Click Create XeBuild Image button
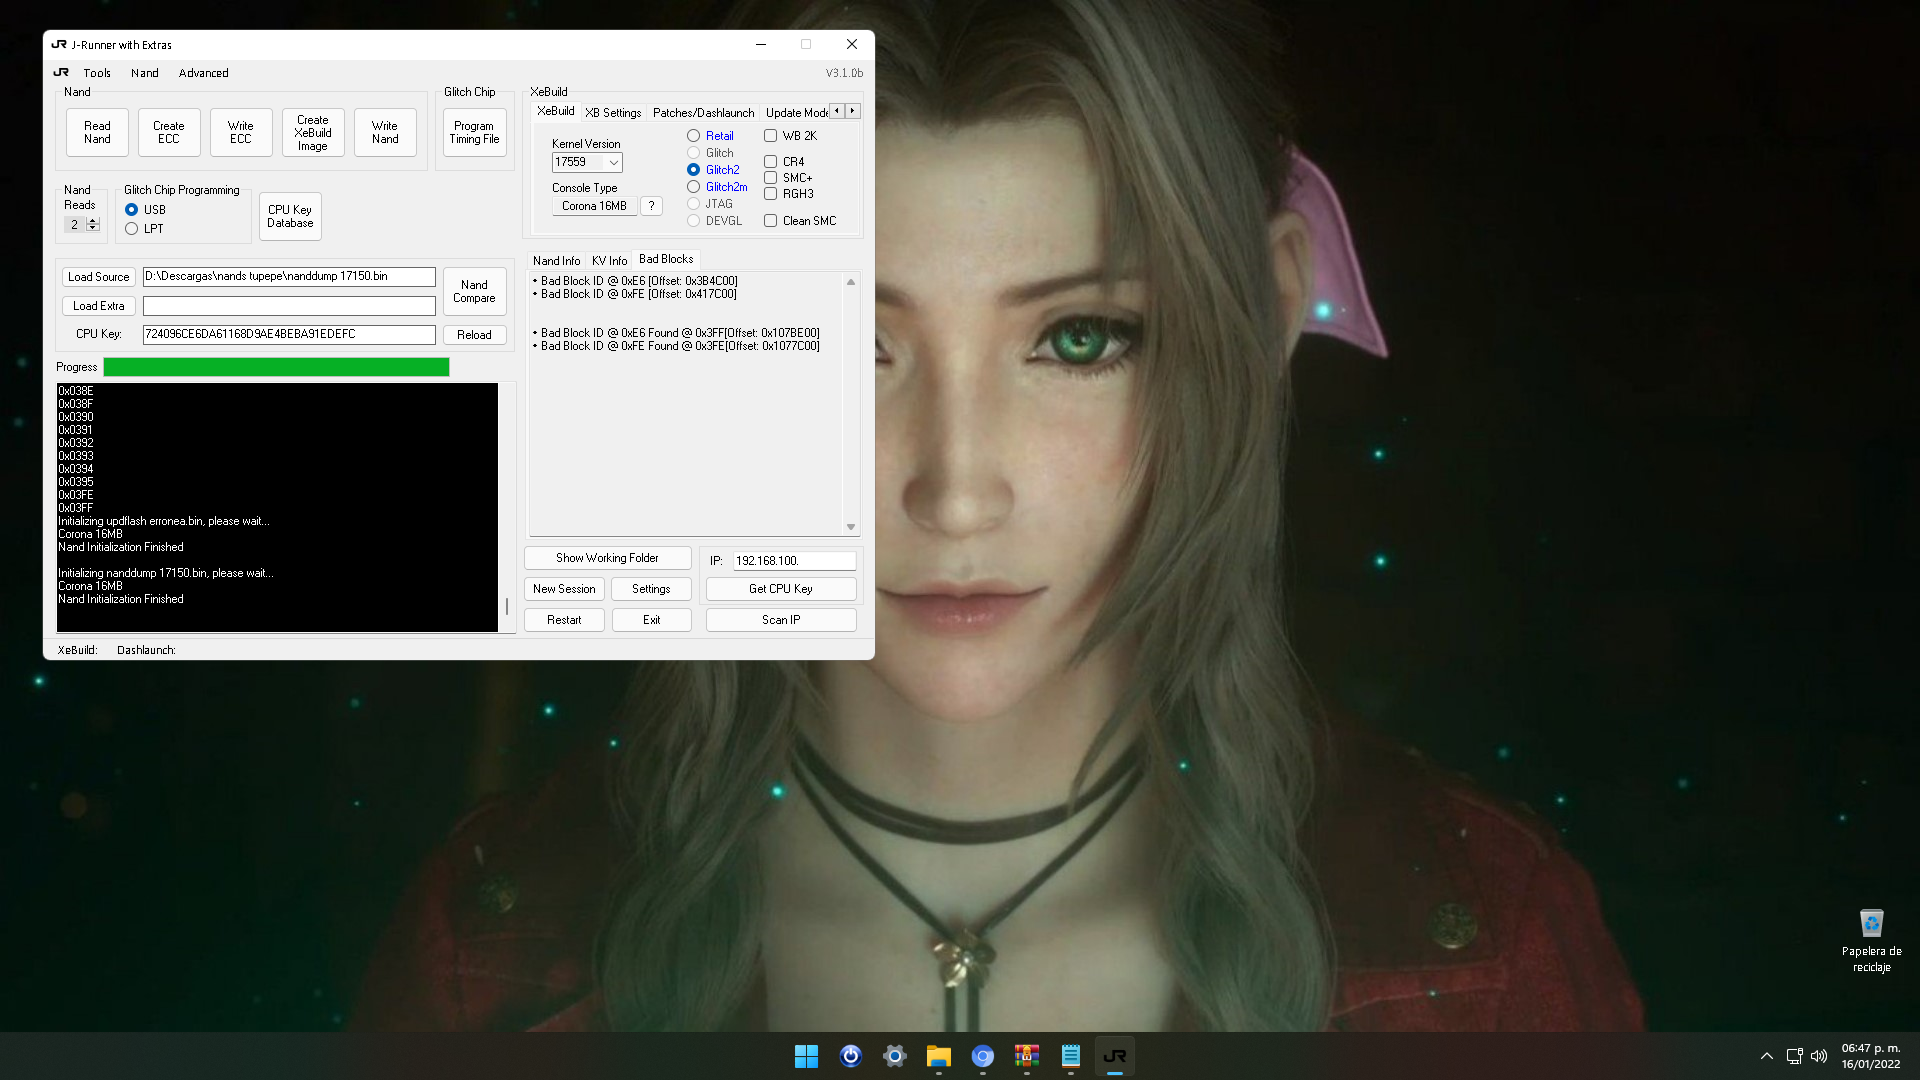 point(313,132)
